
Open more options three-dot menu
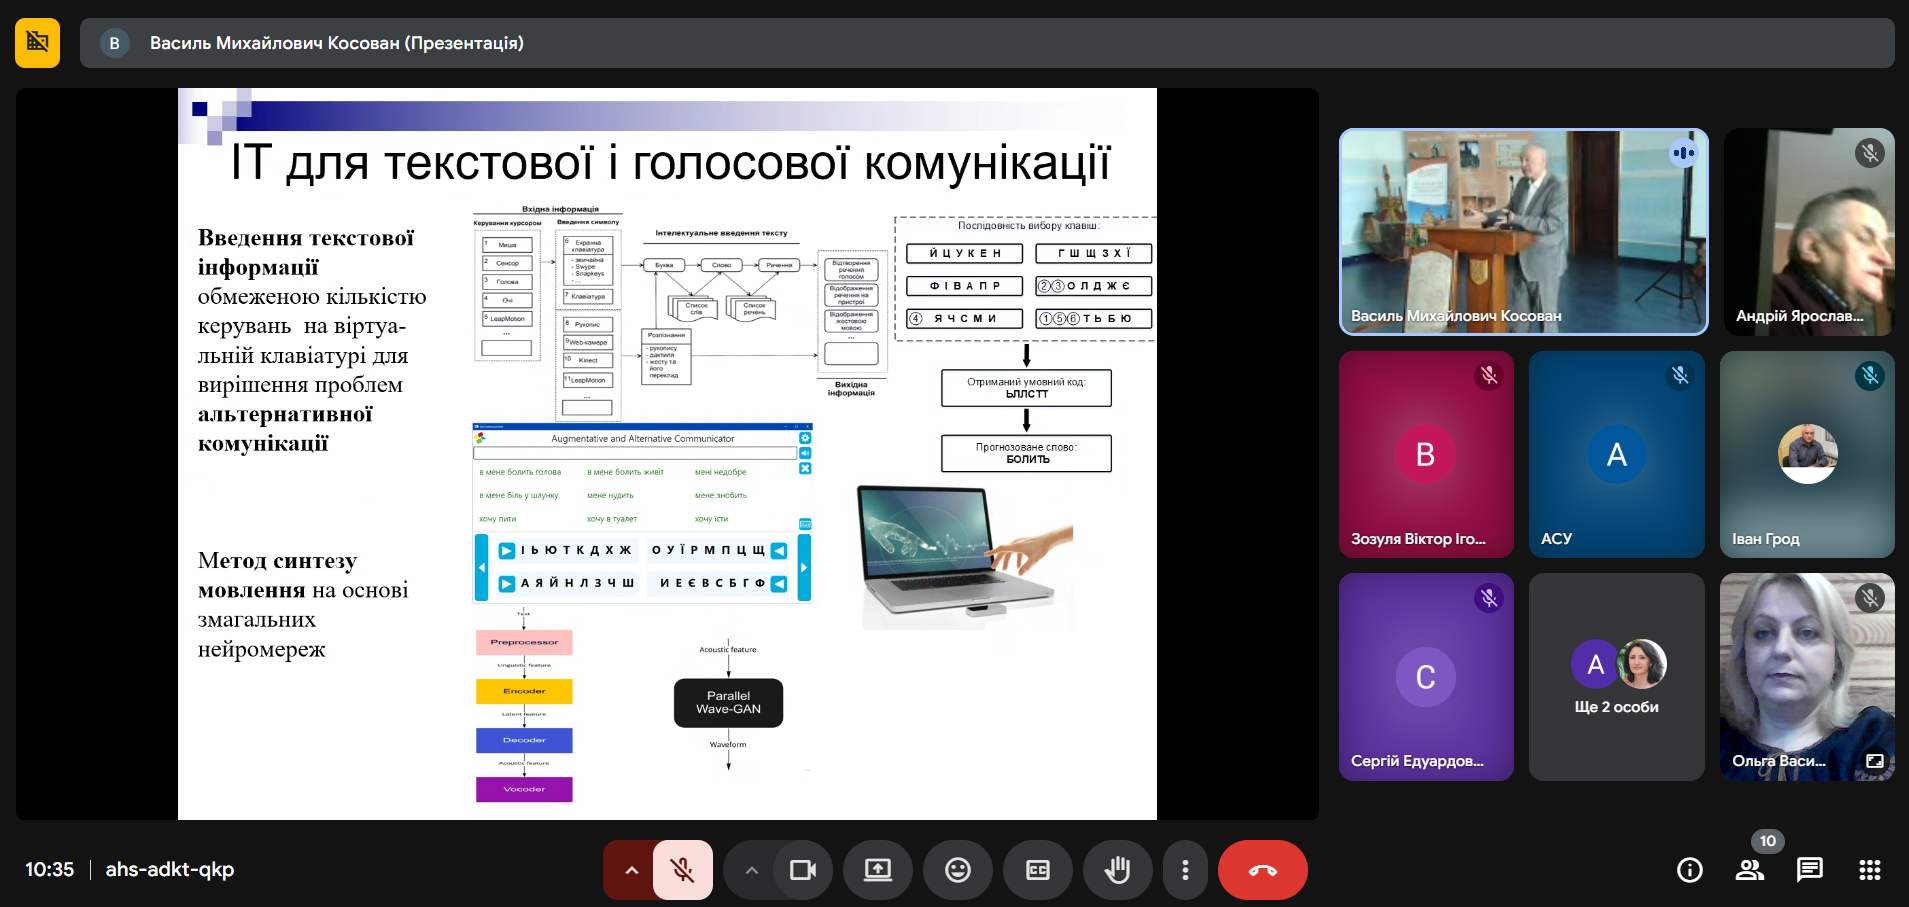[x=1185, y=870]
